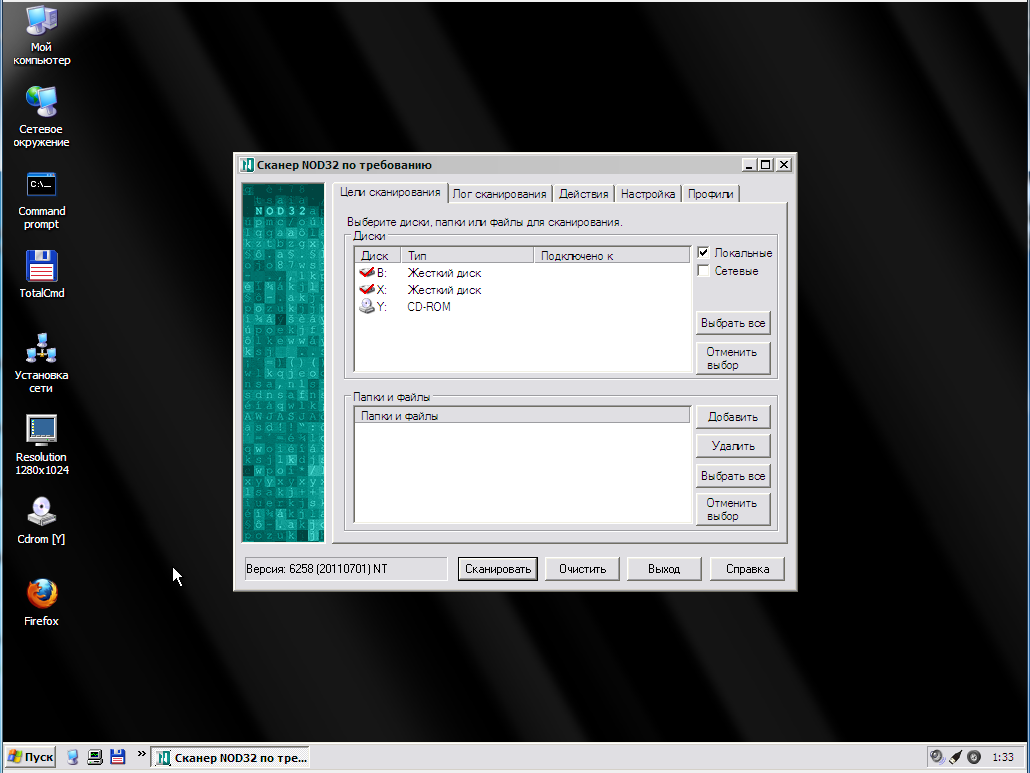Click the Тип column header in disk list
The height and width of the screenshot is (773, 1030).
point(466,256)
